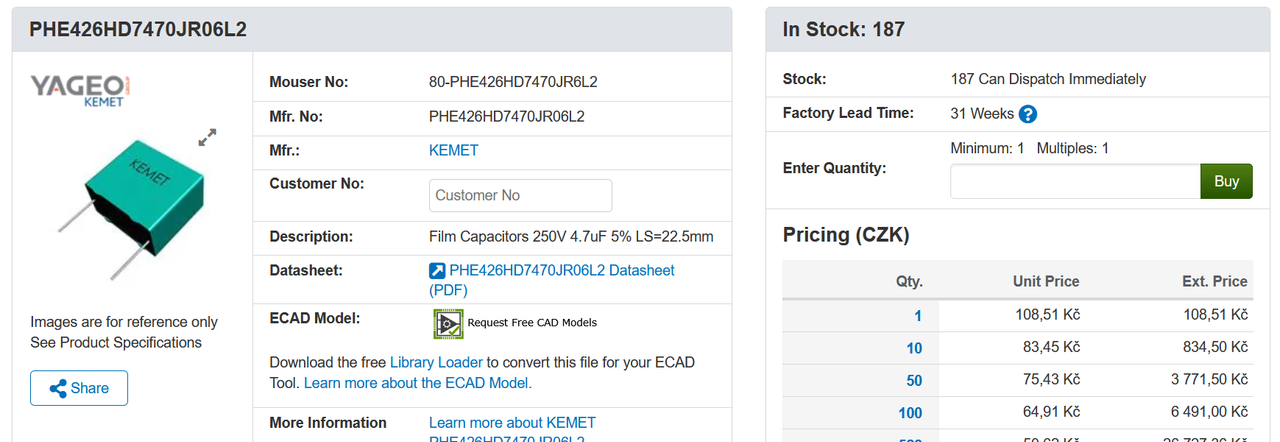The width and height of the screenshot is (1280, 442).
Task: Click the extended price 6 491,00 Kč
Action: tap(1208, 412)
